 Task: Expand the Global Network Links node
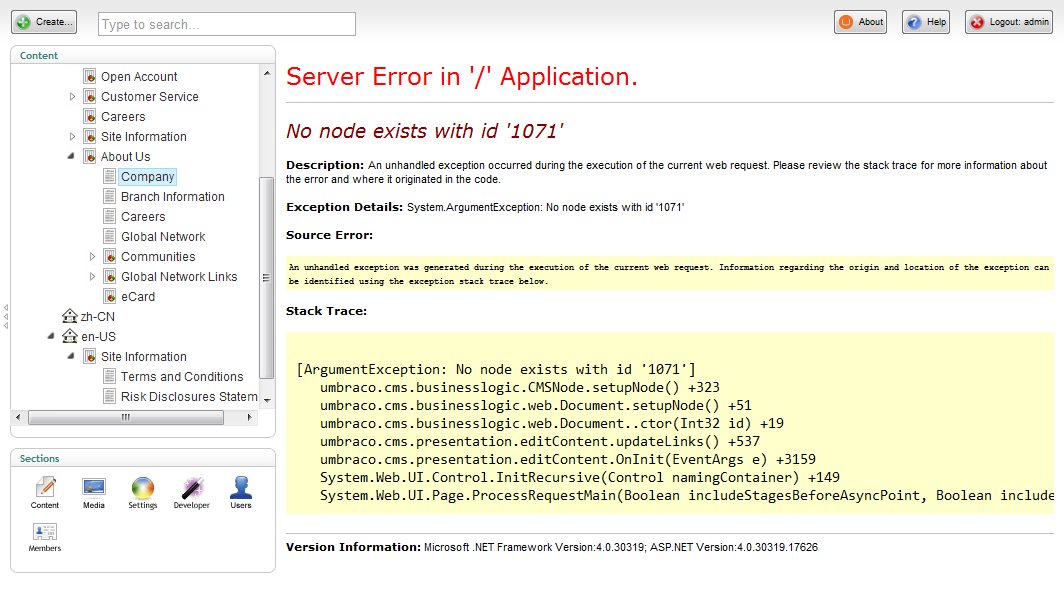(x=92, y=277)
